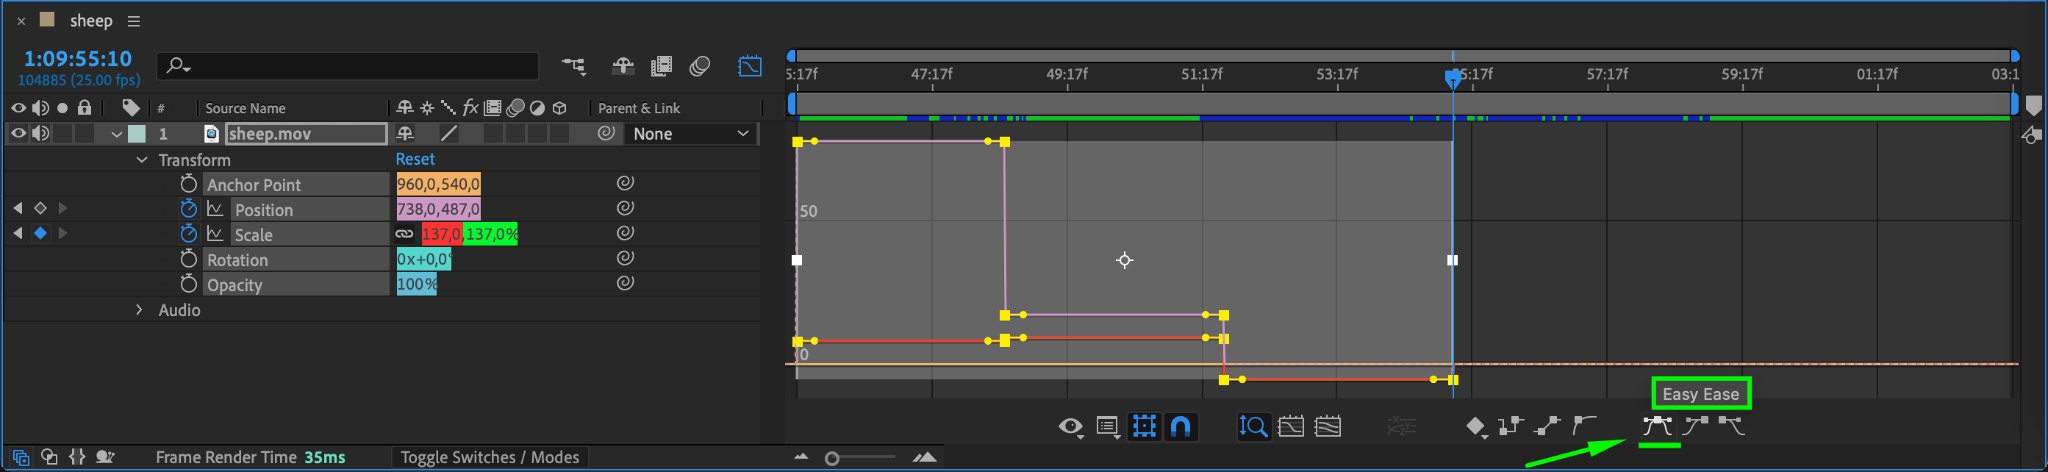Click the Transform Reset link
The image size is (2048, 472).
(x=415, y=159)
